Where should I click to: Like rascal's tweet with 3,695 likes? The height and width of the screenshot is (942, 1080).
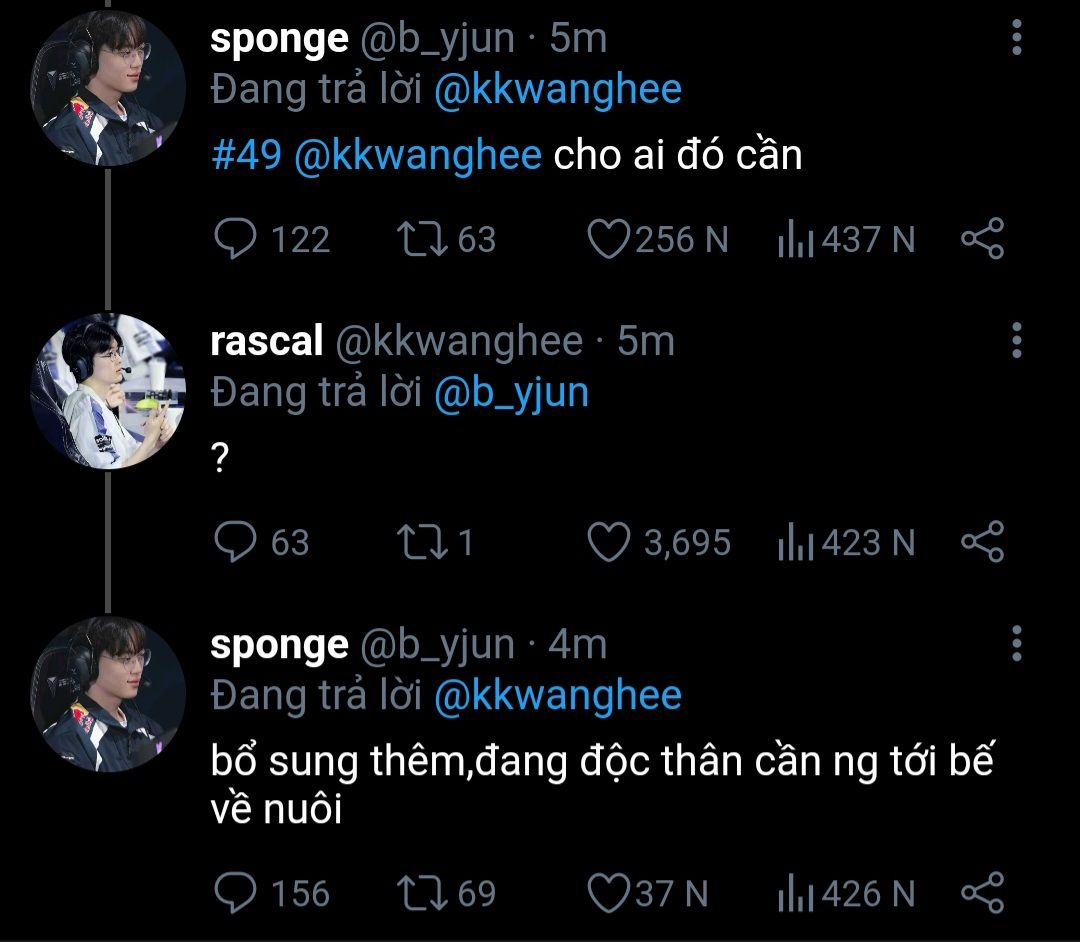[x=608, y=542]
